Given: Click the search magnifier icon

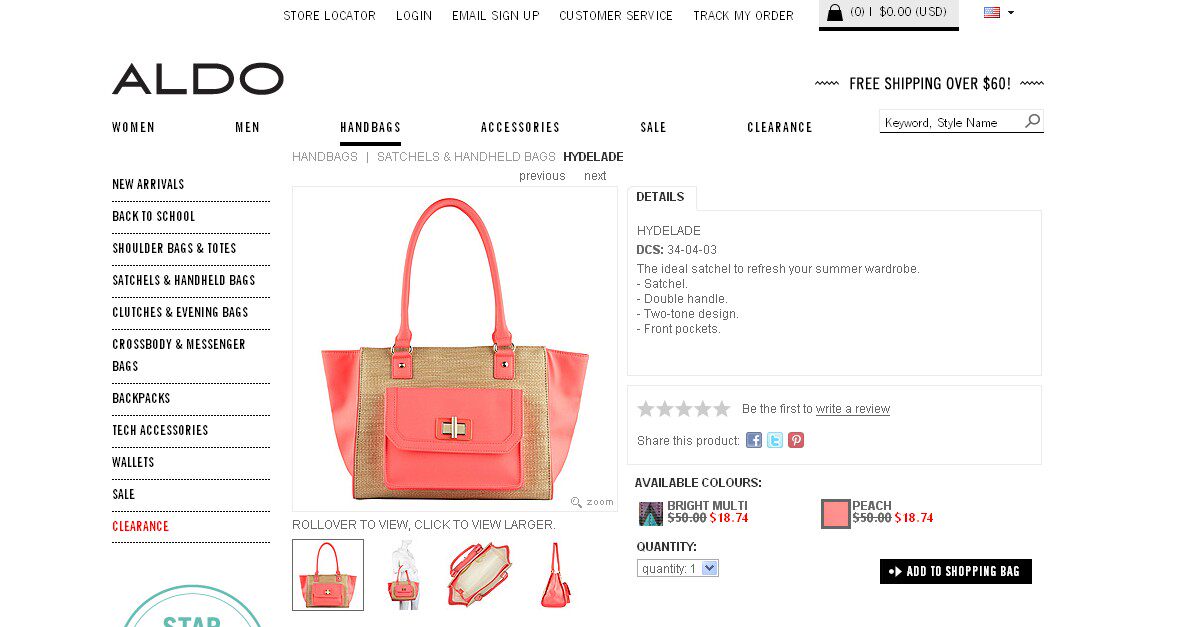Looking at the screenshot, I should [1032, 121].
